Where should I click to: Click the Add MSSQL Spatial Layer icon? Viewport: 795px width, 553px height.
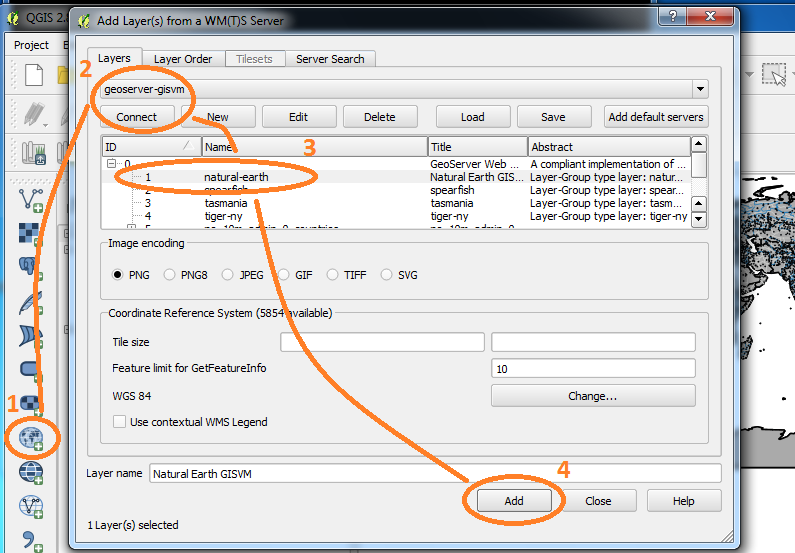click(x=31, y=336)
